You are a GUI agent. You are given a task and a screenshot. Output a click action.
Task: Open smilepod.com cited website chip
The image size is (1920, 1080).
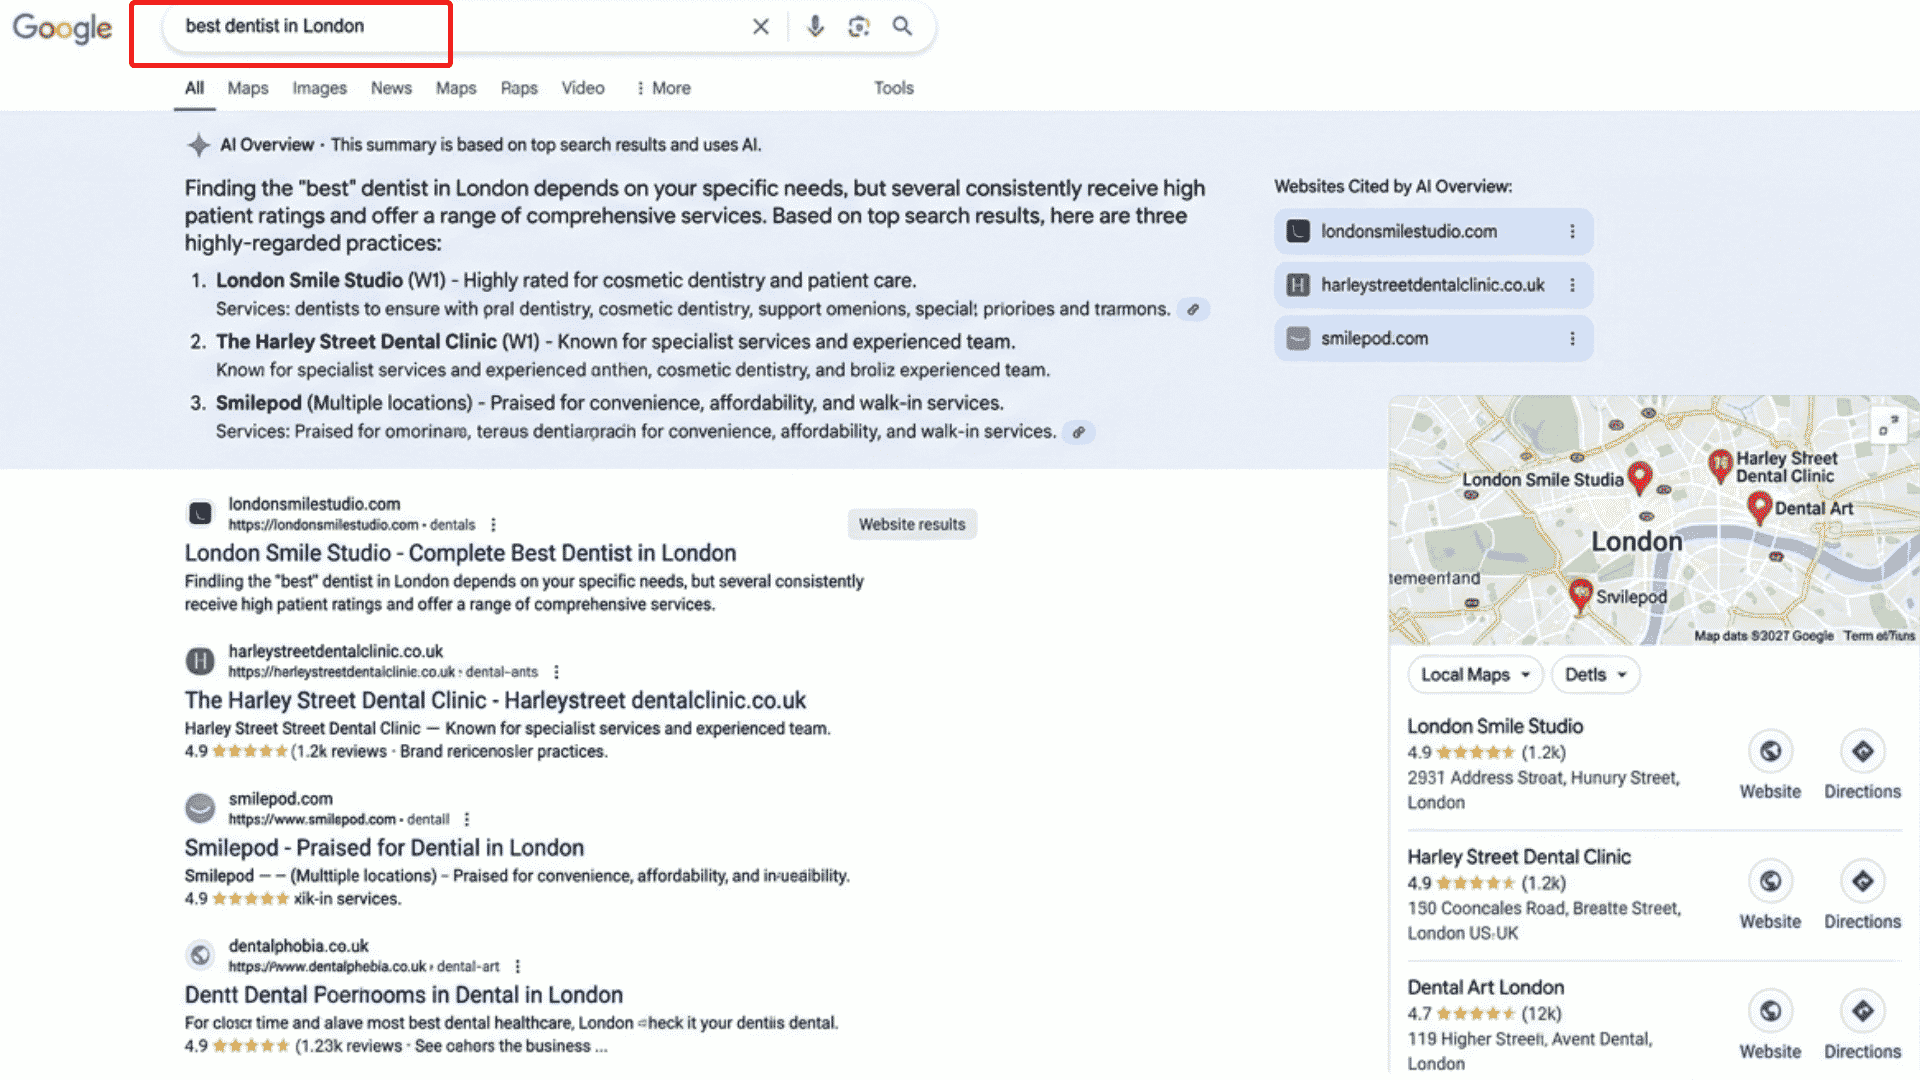point(1433,339)
